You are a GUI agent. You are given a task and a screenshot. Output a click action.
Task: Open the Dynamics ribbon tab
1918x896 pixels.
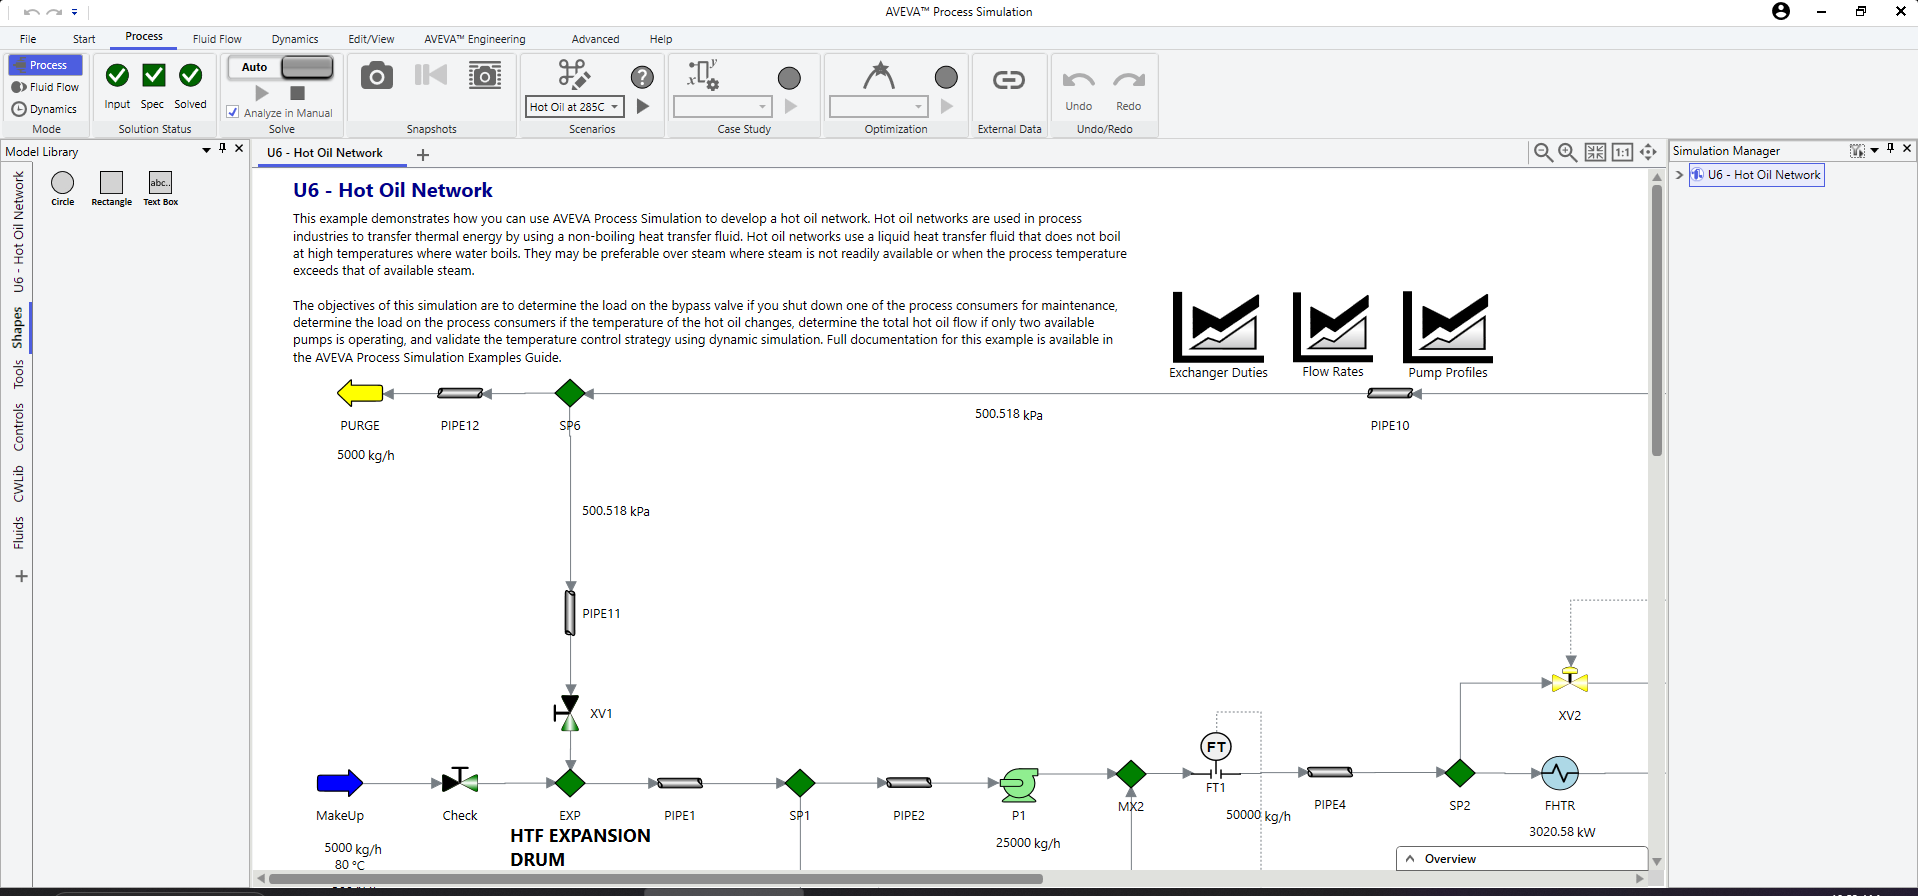(295, 39)
